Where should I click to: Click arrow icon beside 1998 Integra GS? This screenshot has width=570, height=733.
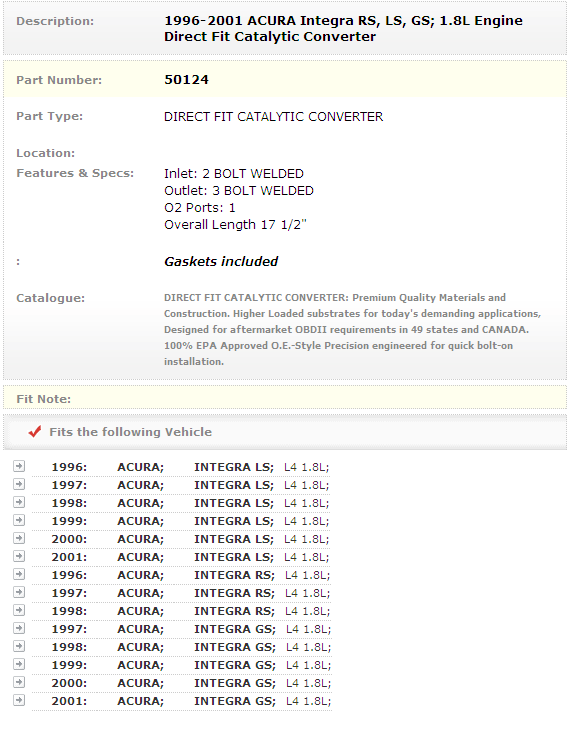[x=19, y=646]
